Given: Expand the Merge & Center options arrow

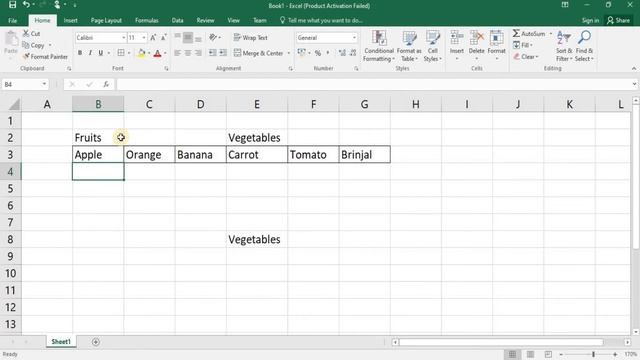Looking at the screenshot, I should pyautogui.click(x=289, y=53).
